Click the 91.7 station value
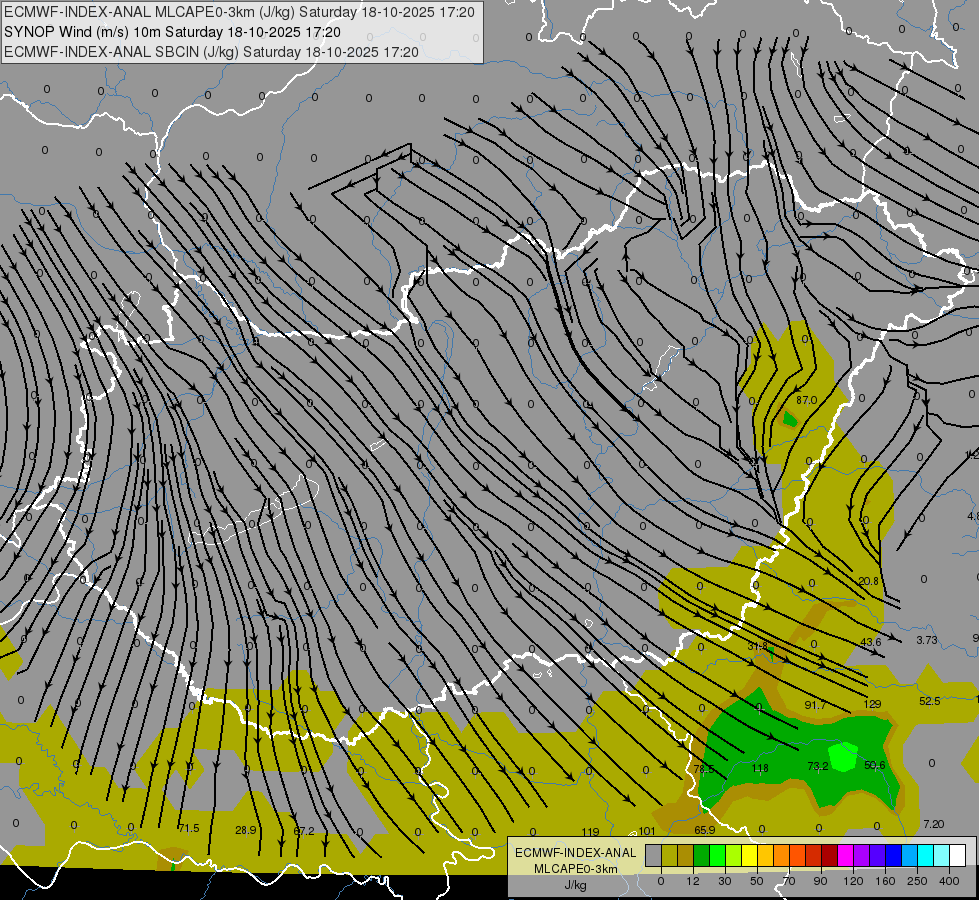The width and height of the screenshot is (979, 900). tap(815, 705)
